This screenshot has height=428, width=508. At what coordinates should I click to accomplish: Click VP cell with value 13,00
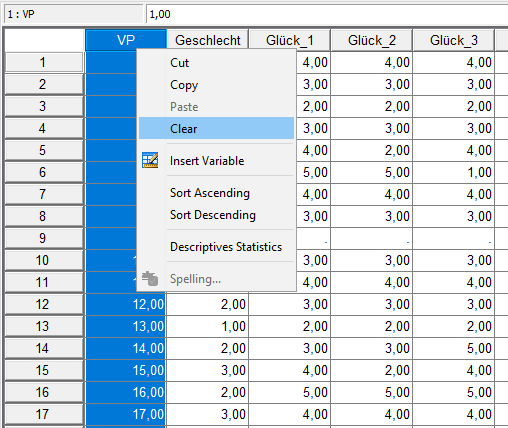pyautogui.click(x=126, y=326)
